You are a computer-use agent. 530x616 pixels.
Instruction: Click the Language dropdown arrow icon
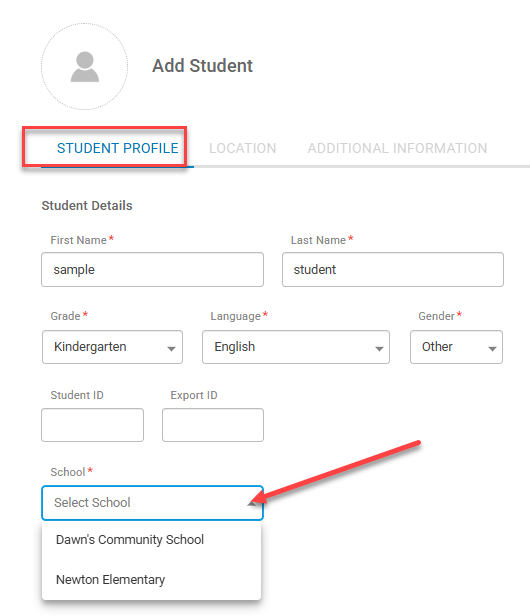[379, 348]
